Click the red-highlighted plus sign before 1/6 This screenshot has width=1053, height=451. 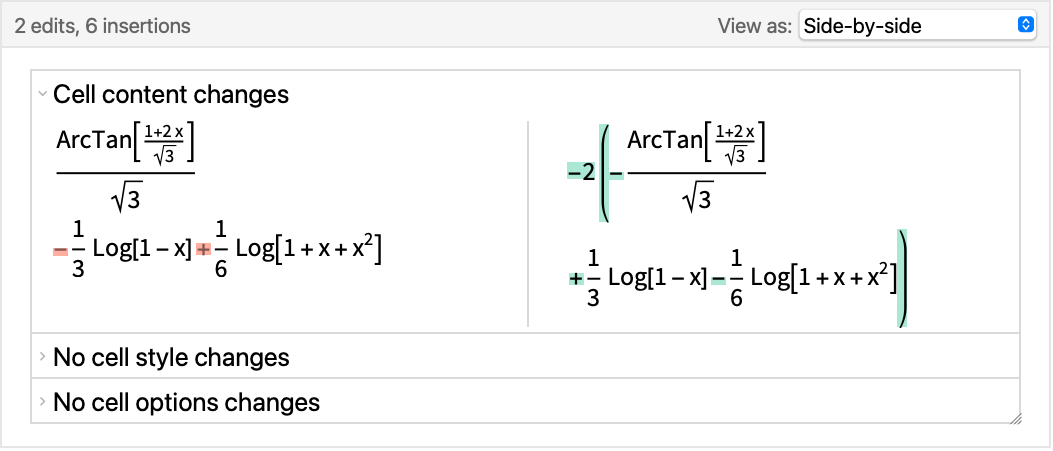pyautogui.click(x=203, y=251)
